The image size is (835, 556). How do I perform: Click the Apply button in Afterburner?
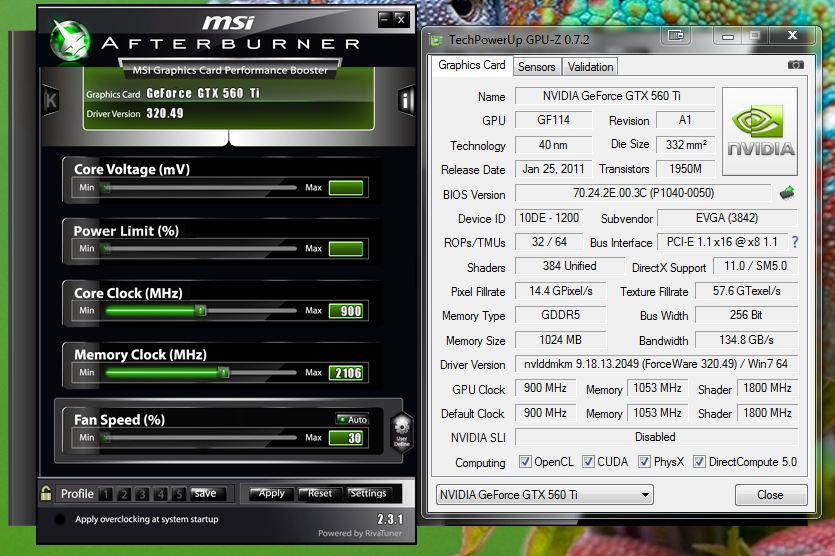tap(272, 494)
